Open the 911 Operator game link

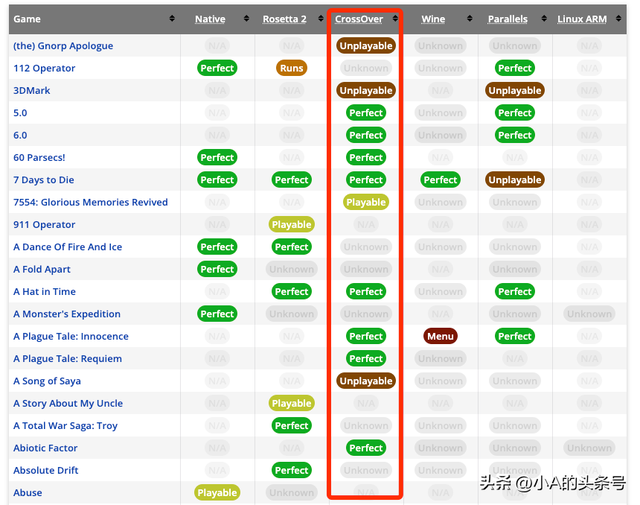(x=44, y=225)
